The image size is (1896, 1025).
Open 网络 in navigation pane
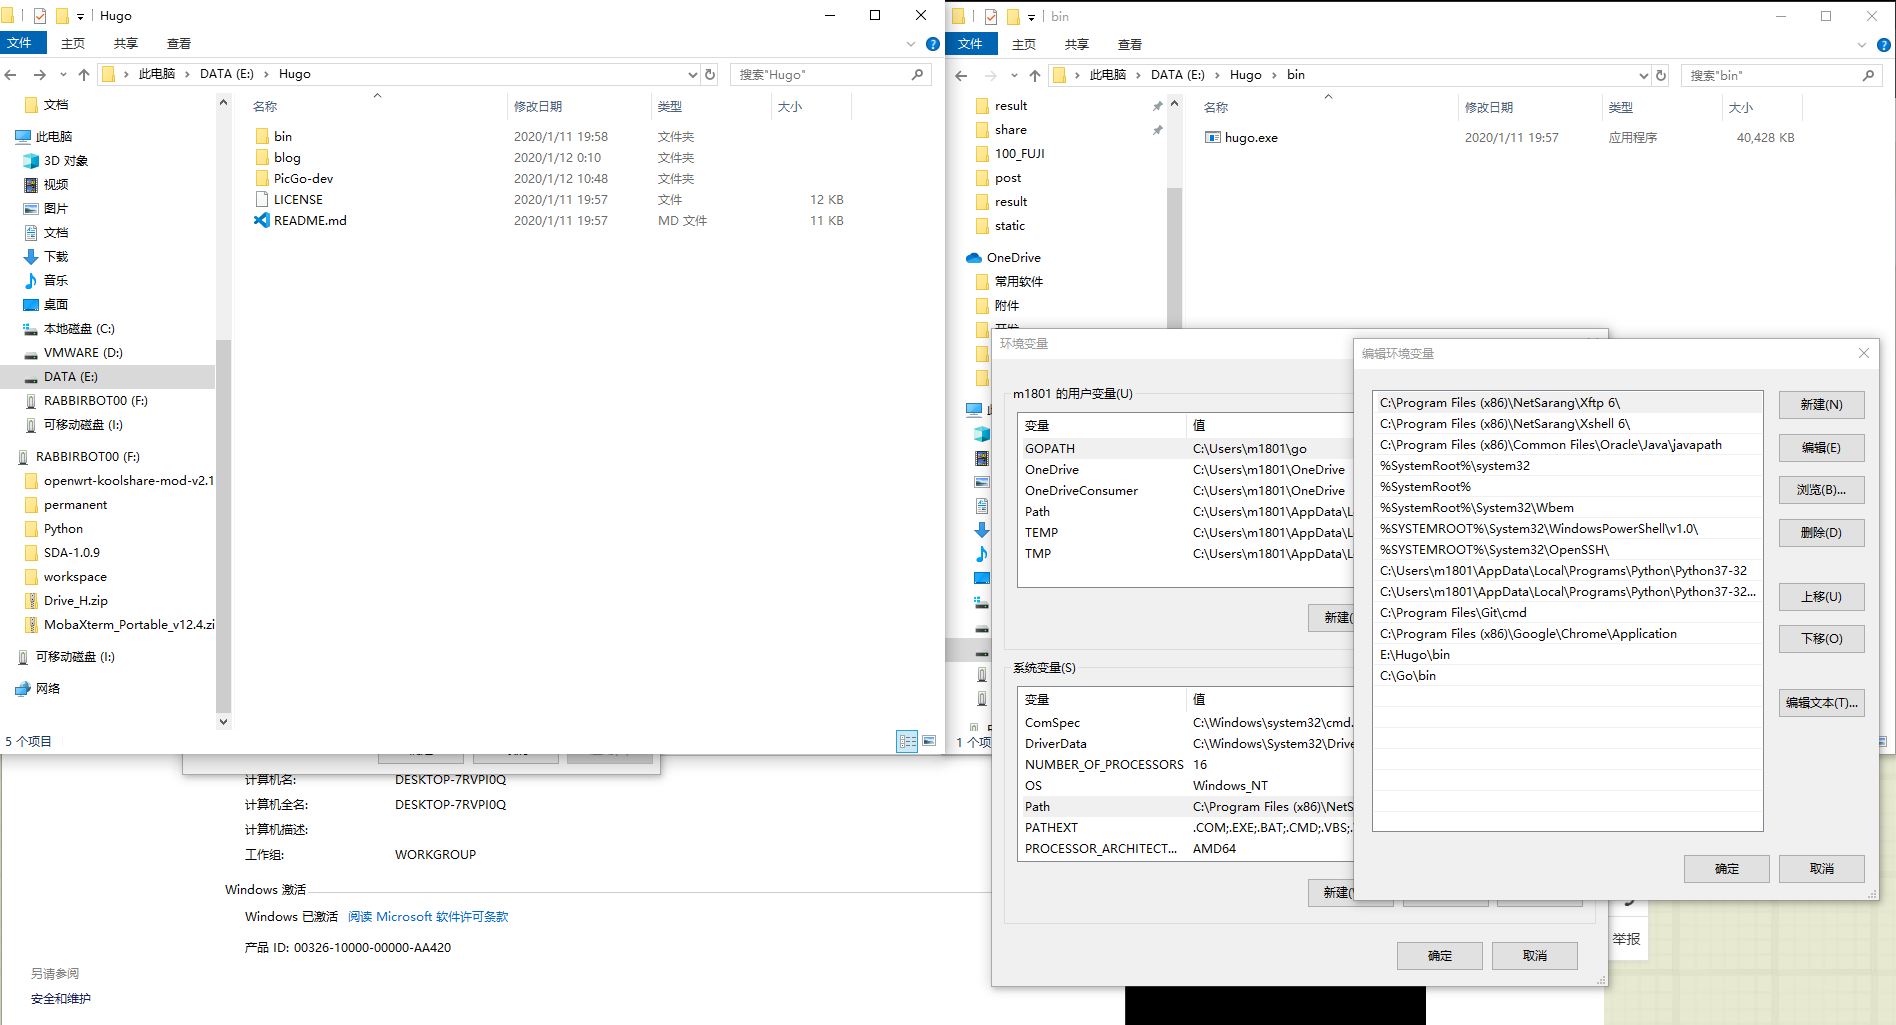47,688
